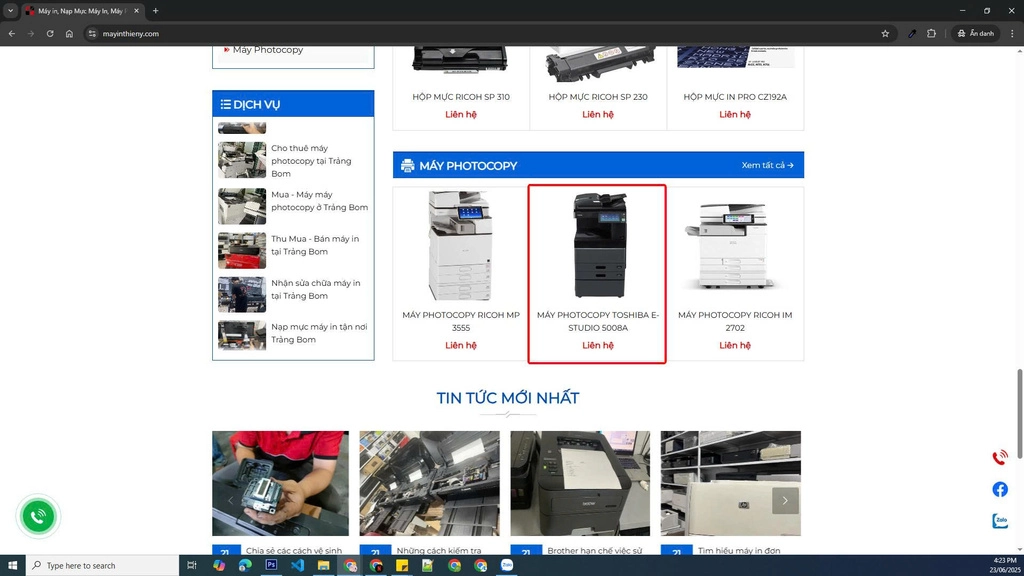The image size is (1024, 576).
Task: Click the green floating phone call button
Action: point(38,516)
